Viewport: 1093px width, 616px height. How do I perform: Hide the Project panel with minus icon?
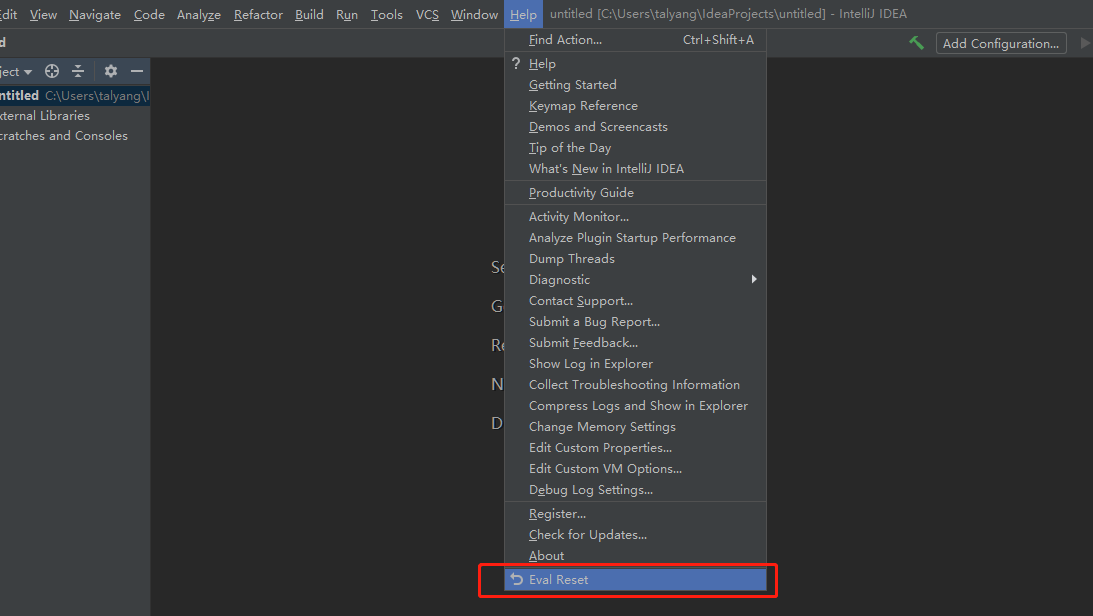click(x=137, y=71)
